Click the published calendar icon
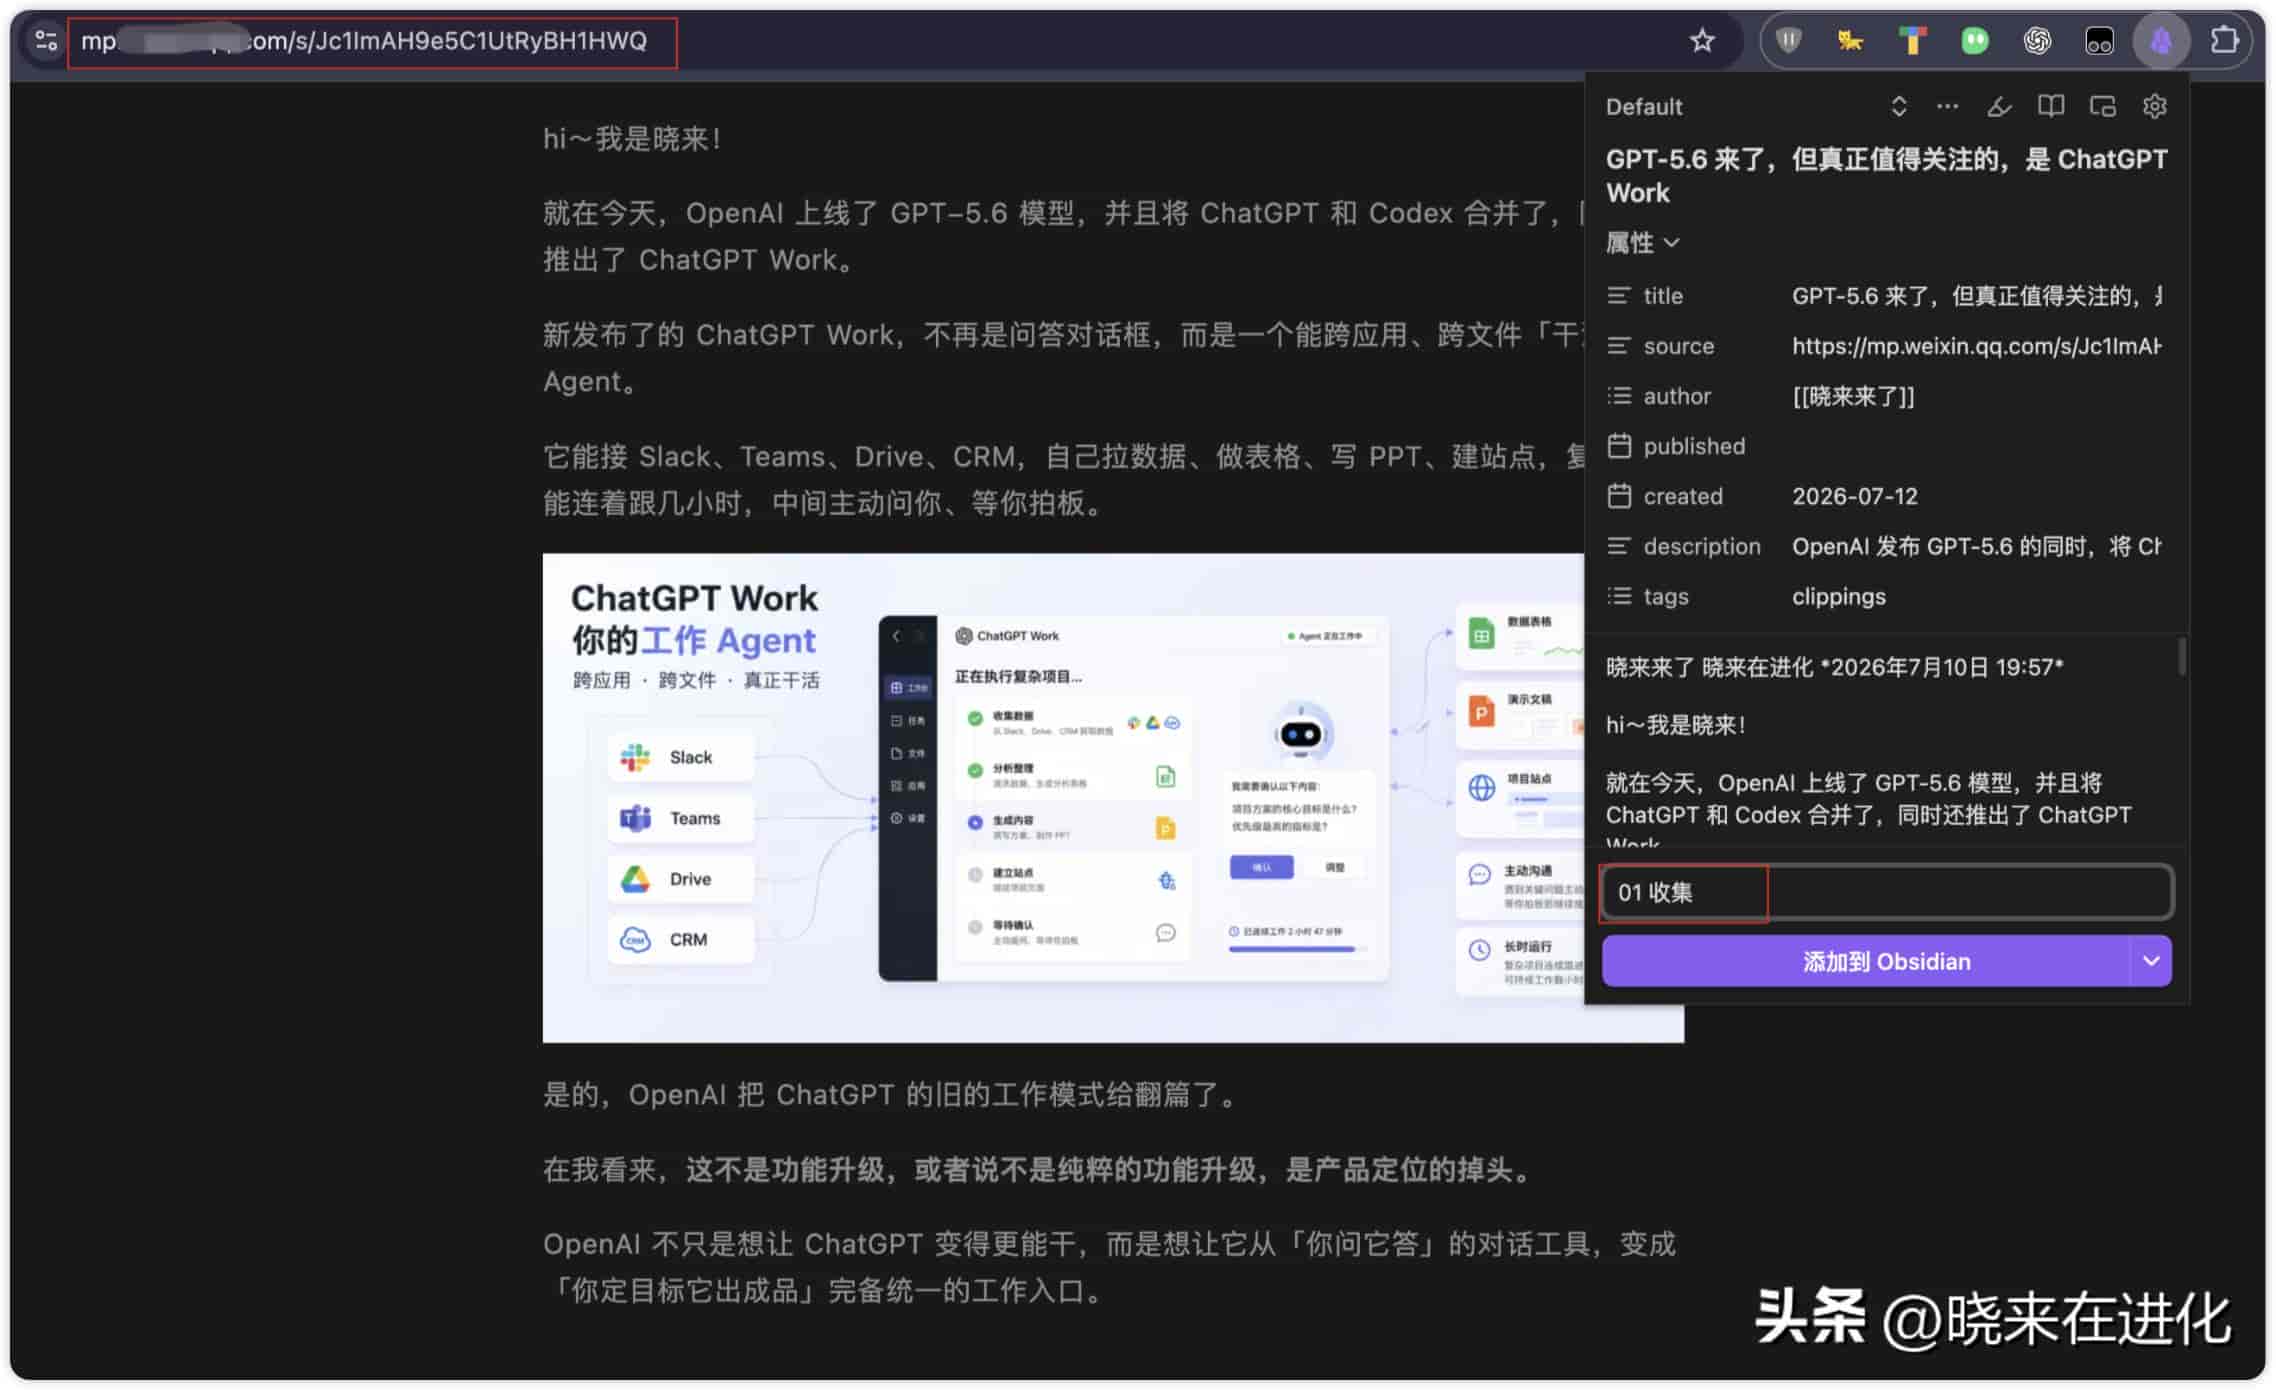 pyautogui.click(x=1619, y=446)
